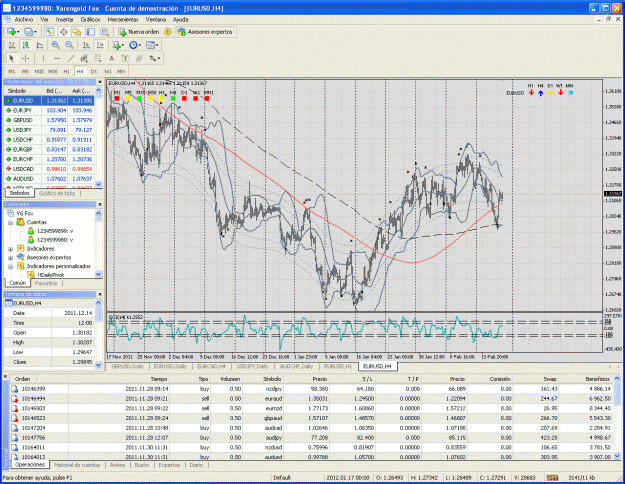Switch chart to bar chart style
The height and width of the screenshot is (484, 625).
(12, 45)
